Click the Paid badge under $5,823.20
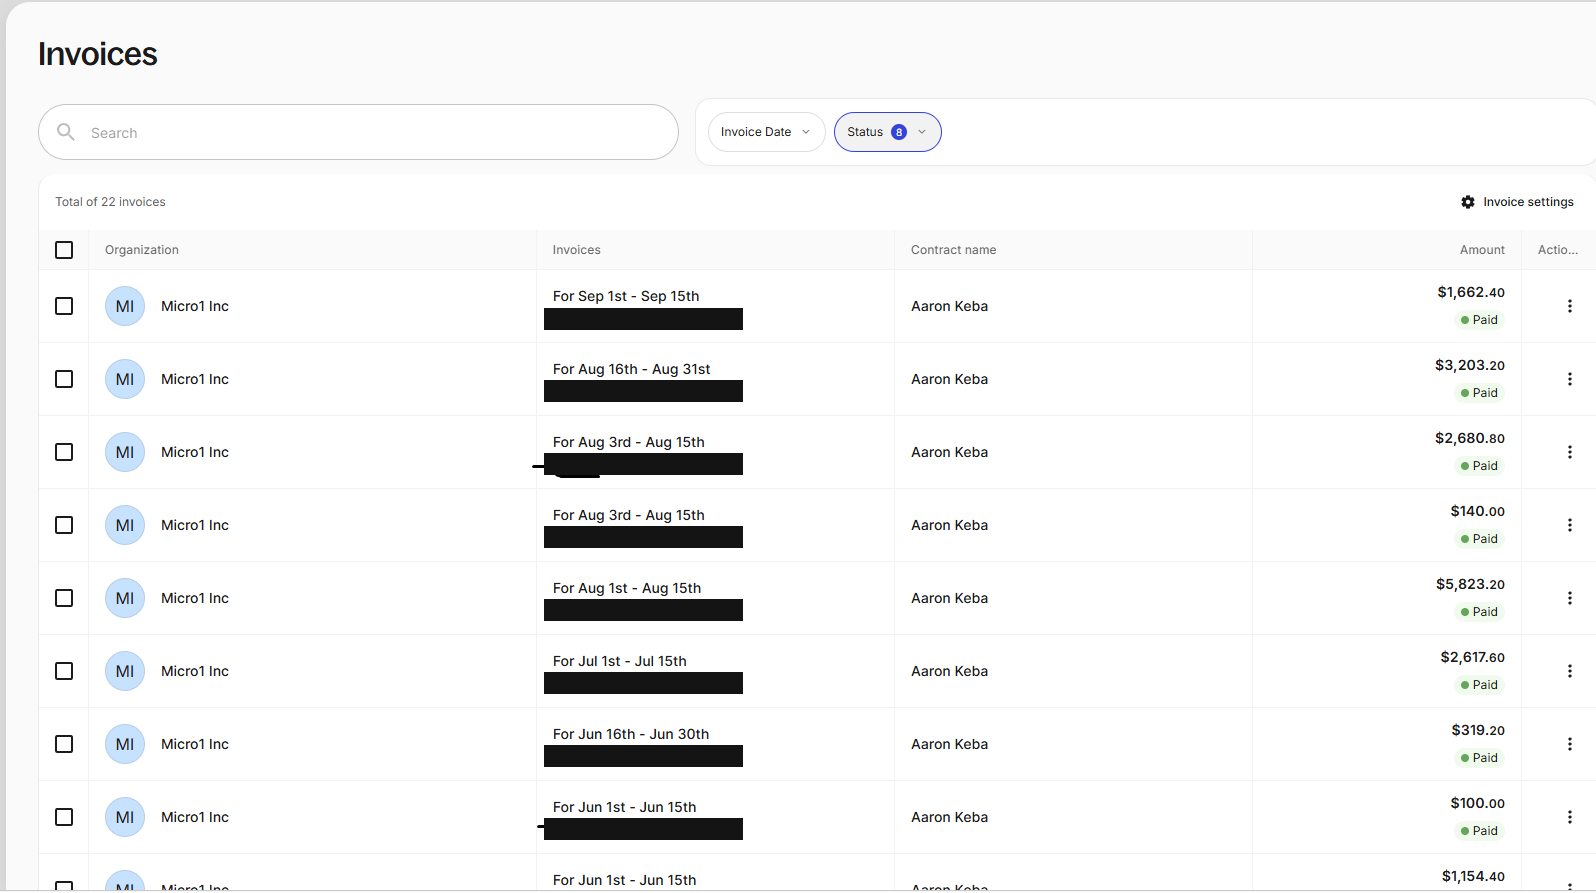The width and height of the screenshot is (1596, 893). tap(1479, 612)
